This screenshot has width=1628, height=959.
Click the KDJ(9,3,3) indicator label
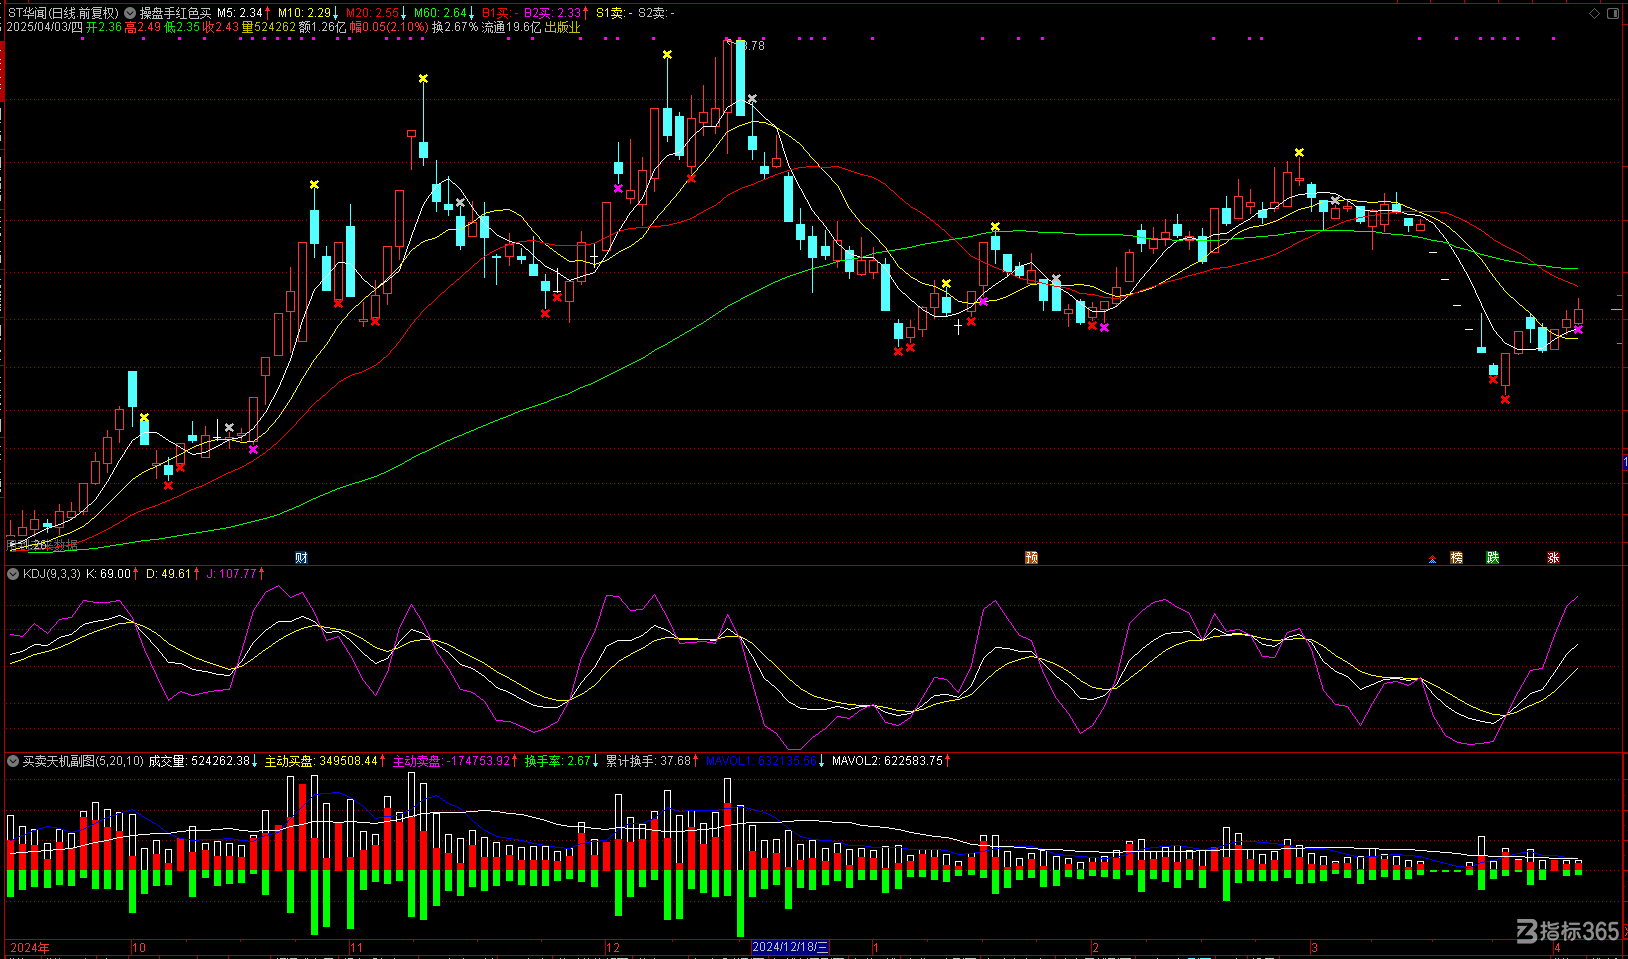52,574
